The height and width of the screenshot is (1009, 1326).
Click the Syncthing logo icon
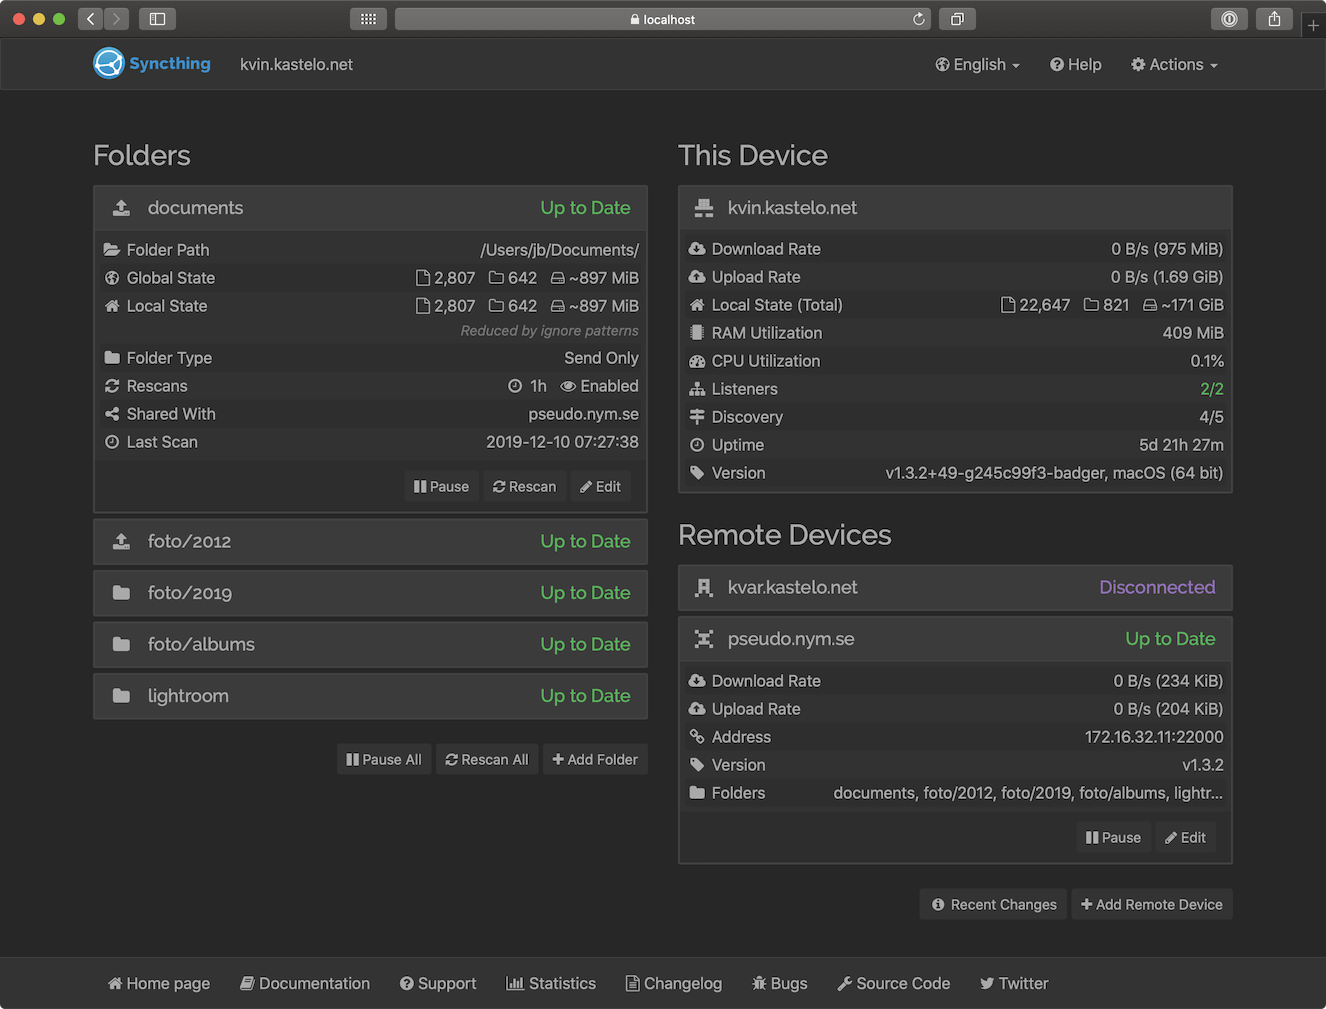108,63
